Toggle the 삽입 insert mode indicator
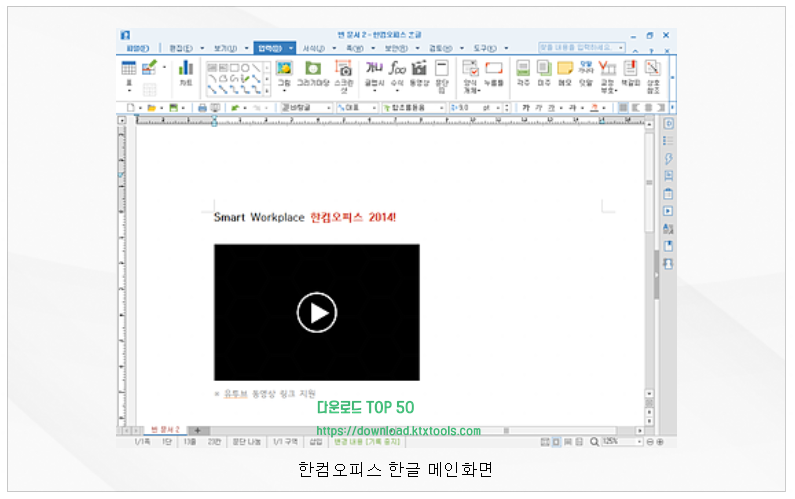The width and height of the screenshot is (795, 499). pos(316,442)
